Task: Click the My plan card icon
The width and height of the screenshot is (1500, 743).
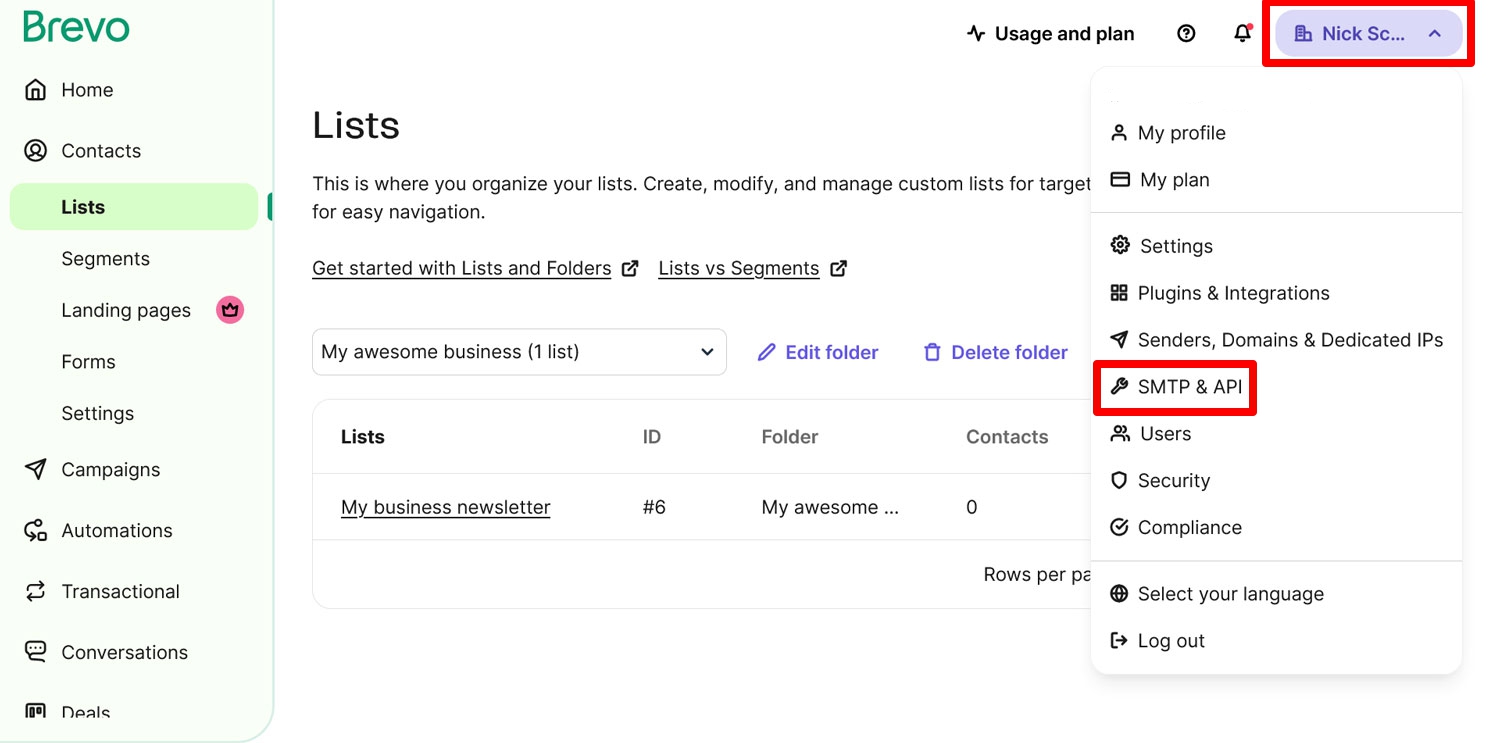Action: pyautogui.click(x=1120, y=180)
